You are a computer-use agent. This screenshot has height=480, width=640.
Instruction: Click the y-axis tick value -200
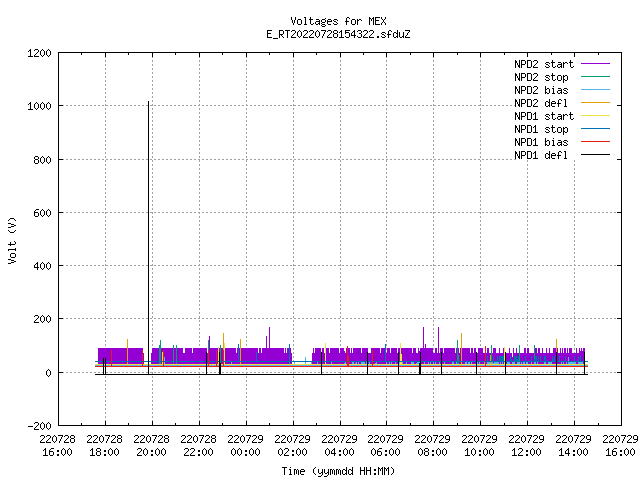[x=39, y=426]
